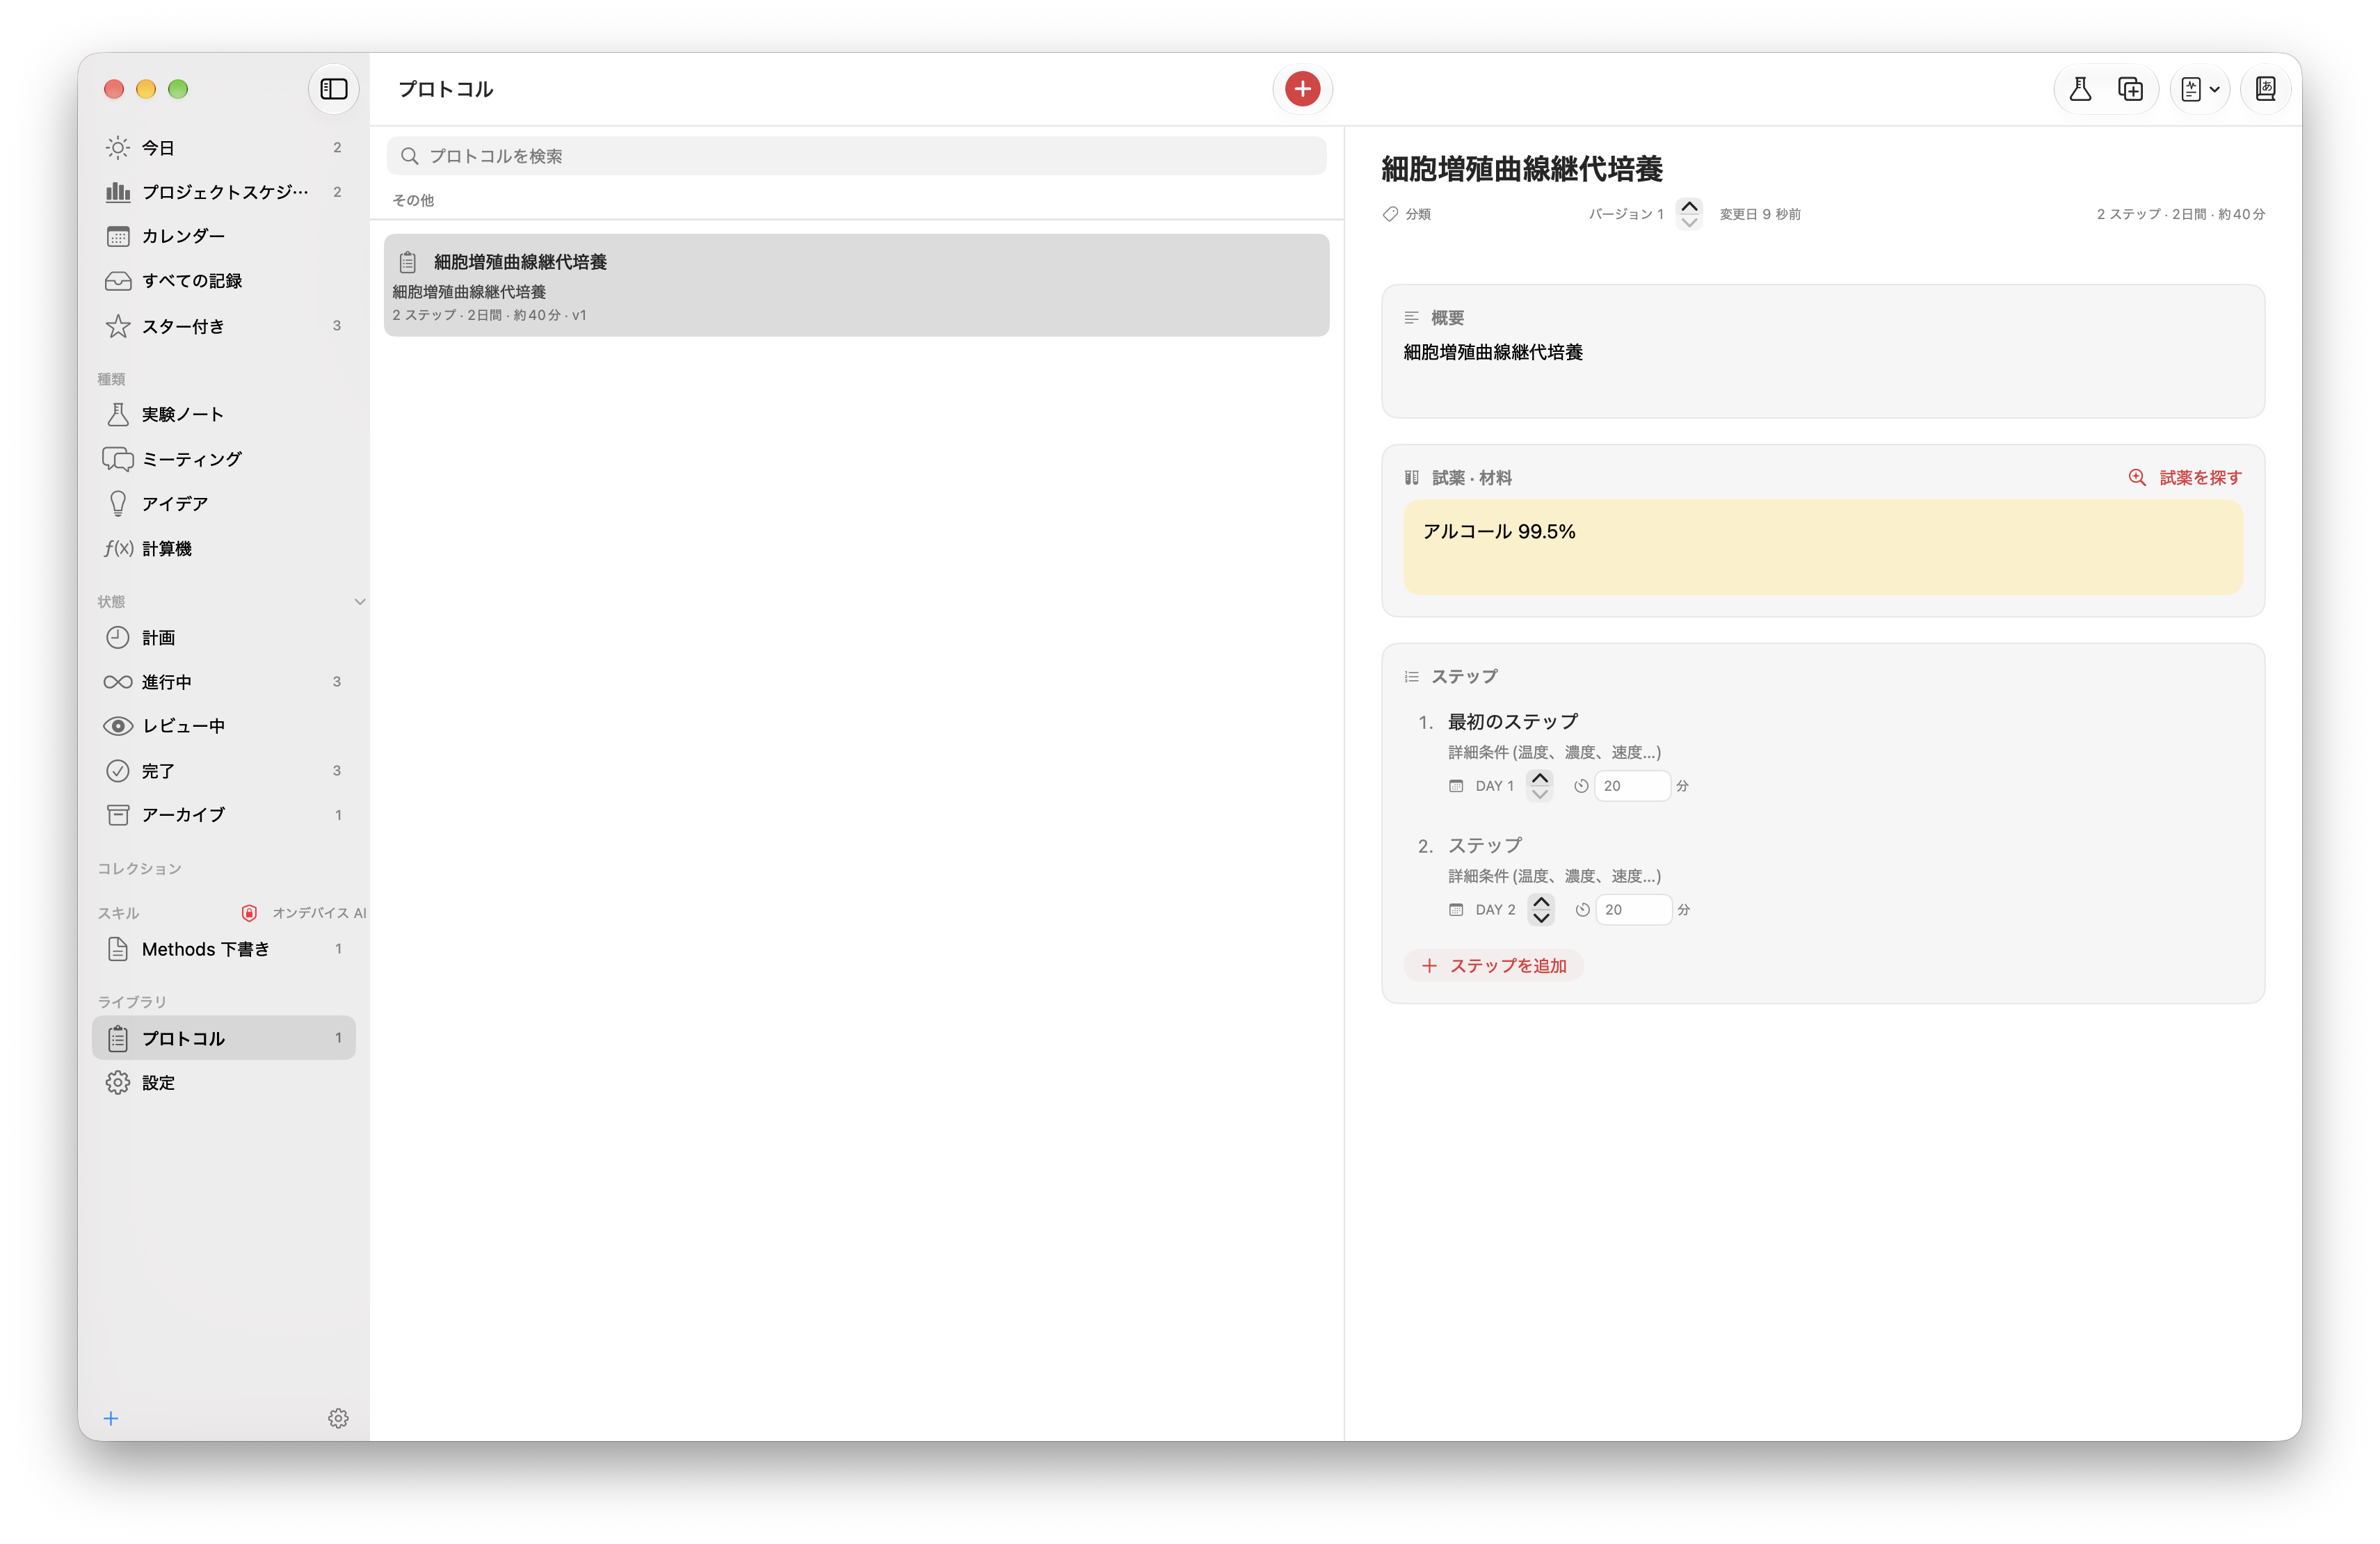Screen dimensions: 2380x1544
Task: Open 今日 in sidebar
Action: click(x=224, y=148)
